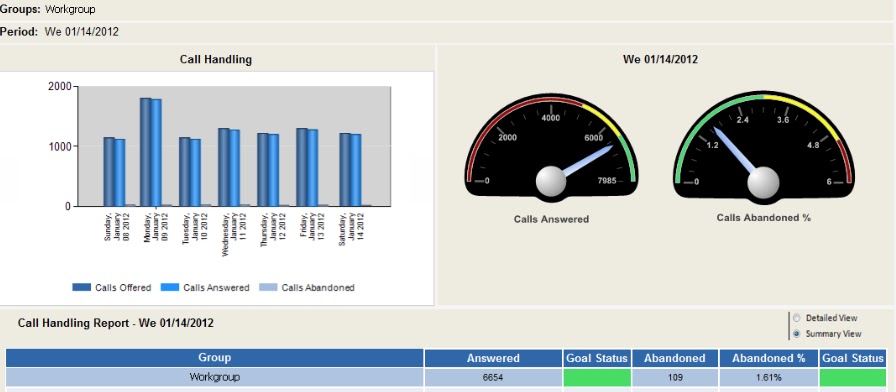Image resolution: width=896 pixels, height=392 pixels.
Task: Click the Monday January 09 Calls Offered bar
Action: coord(146,152)
